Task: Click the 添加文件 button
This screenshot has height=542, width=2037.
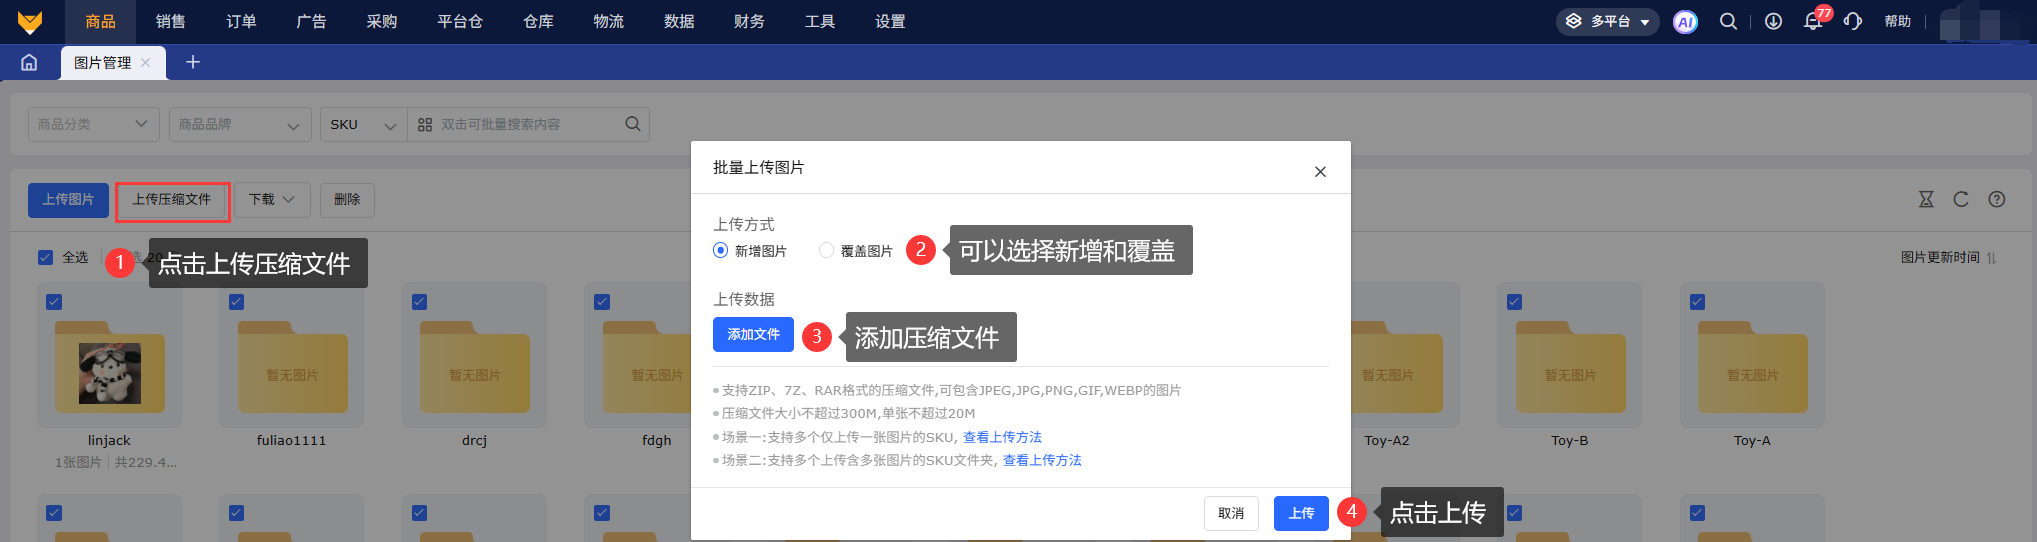Action: pyautogui.click(x=753, y=334)
